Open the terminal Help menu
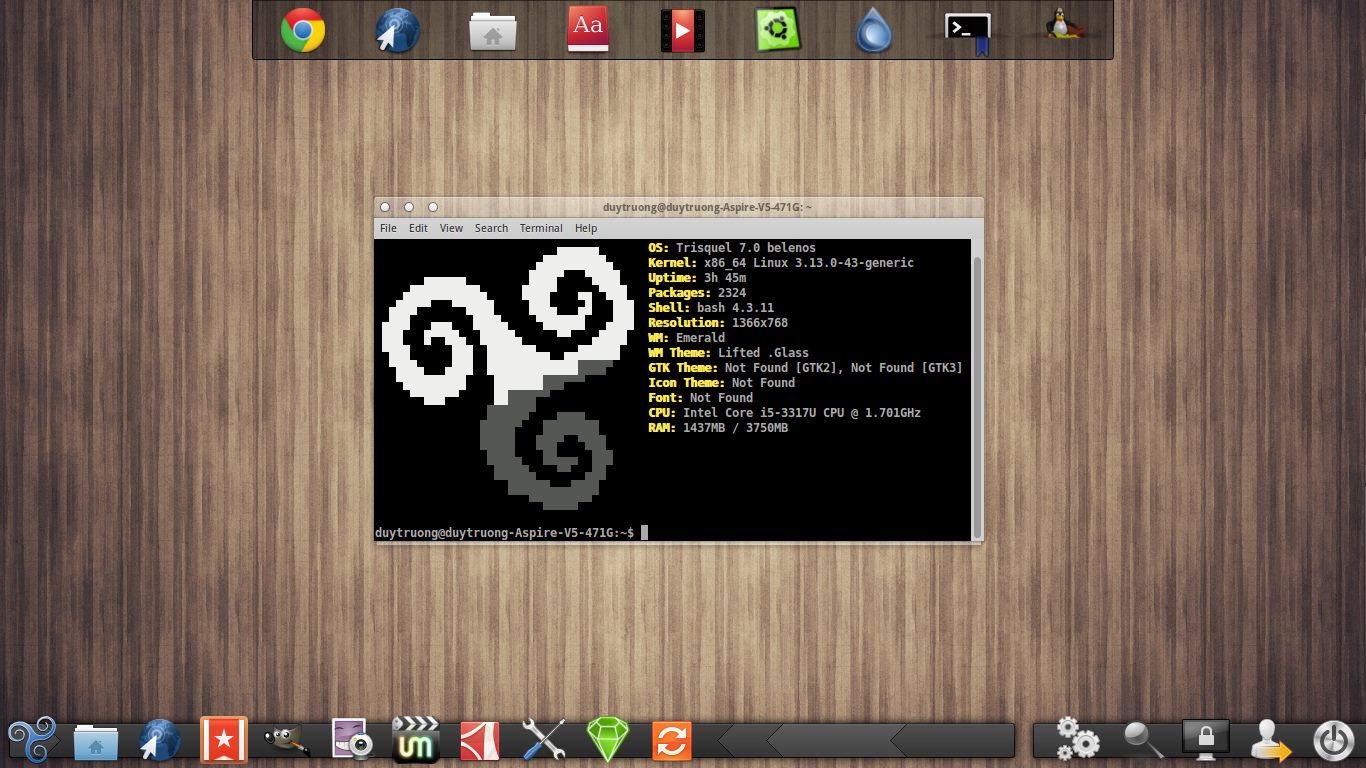1366x768 pixels. [586, 228]
